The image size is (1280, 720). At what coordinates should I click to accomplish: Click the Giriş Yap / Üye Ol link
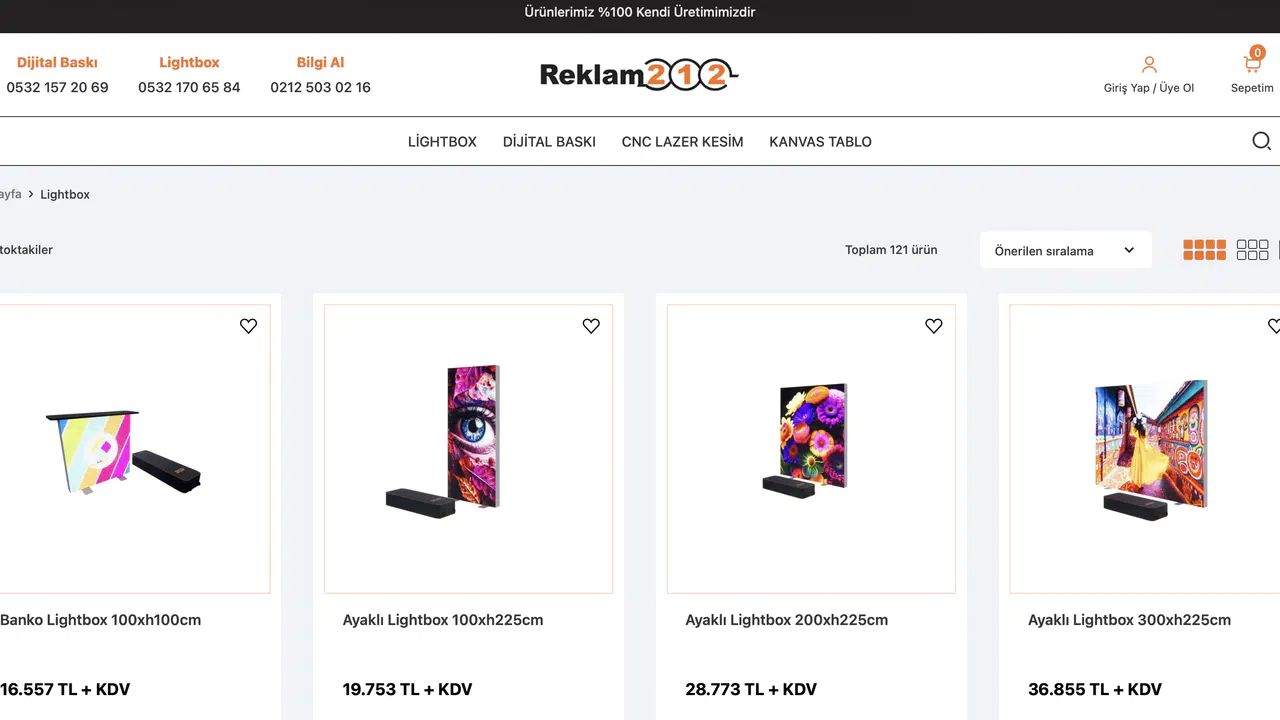tap(1149, 88)
